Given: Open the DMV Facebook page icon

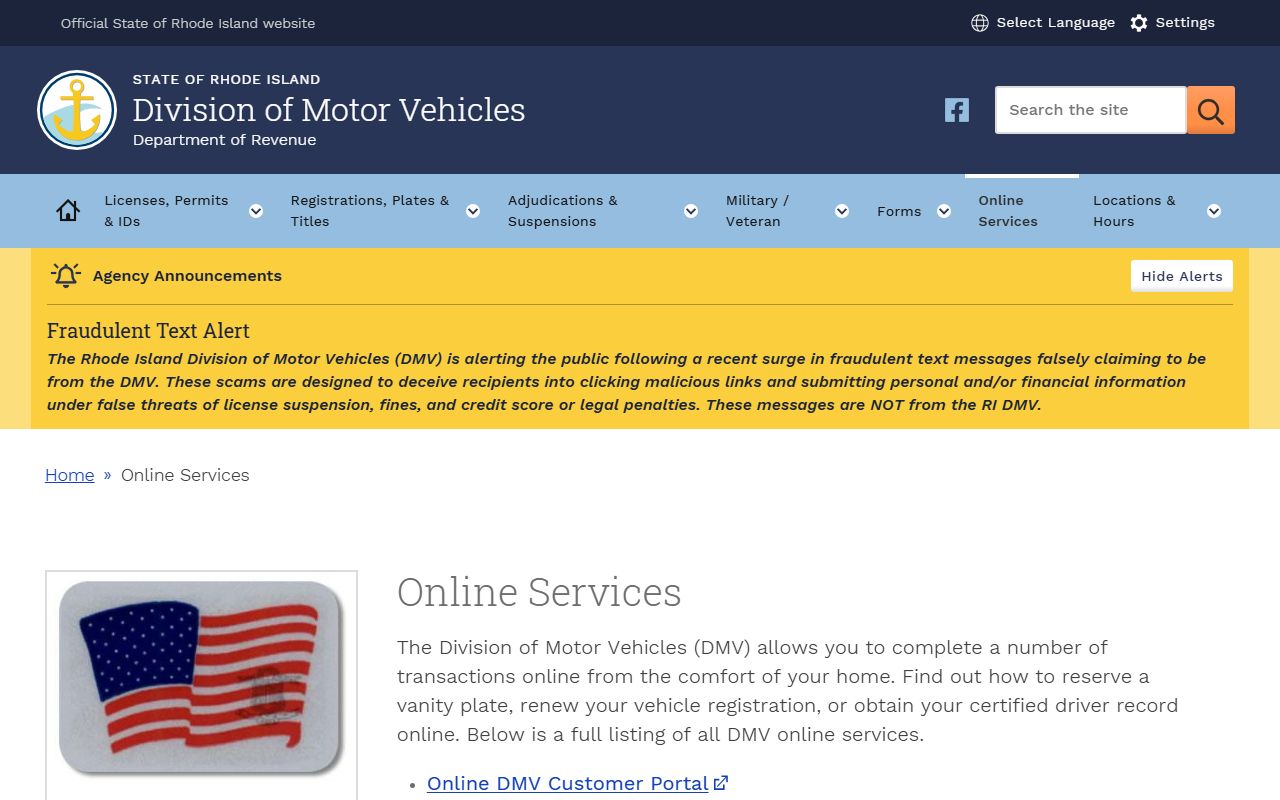Looking at the screenshot, I should click(x=957, y=110).
